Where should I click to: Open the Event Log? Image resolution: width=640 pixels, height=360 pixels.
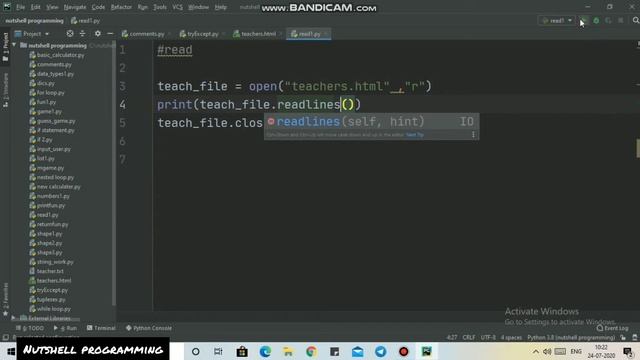(x=612, y=328)
